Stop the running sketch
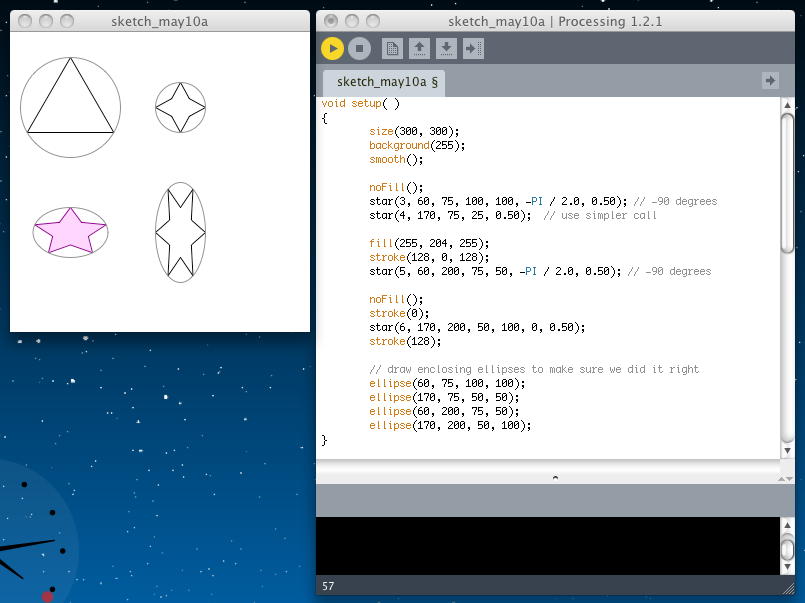The height and width of the screenshot is (603, 805). point(360,48)
